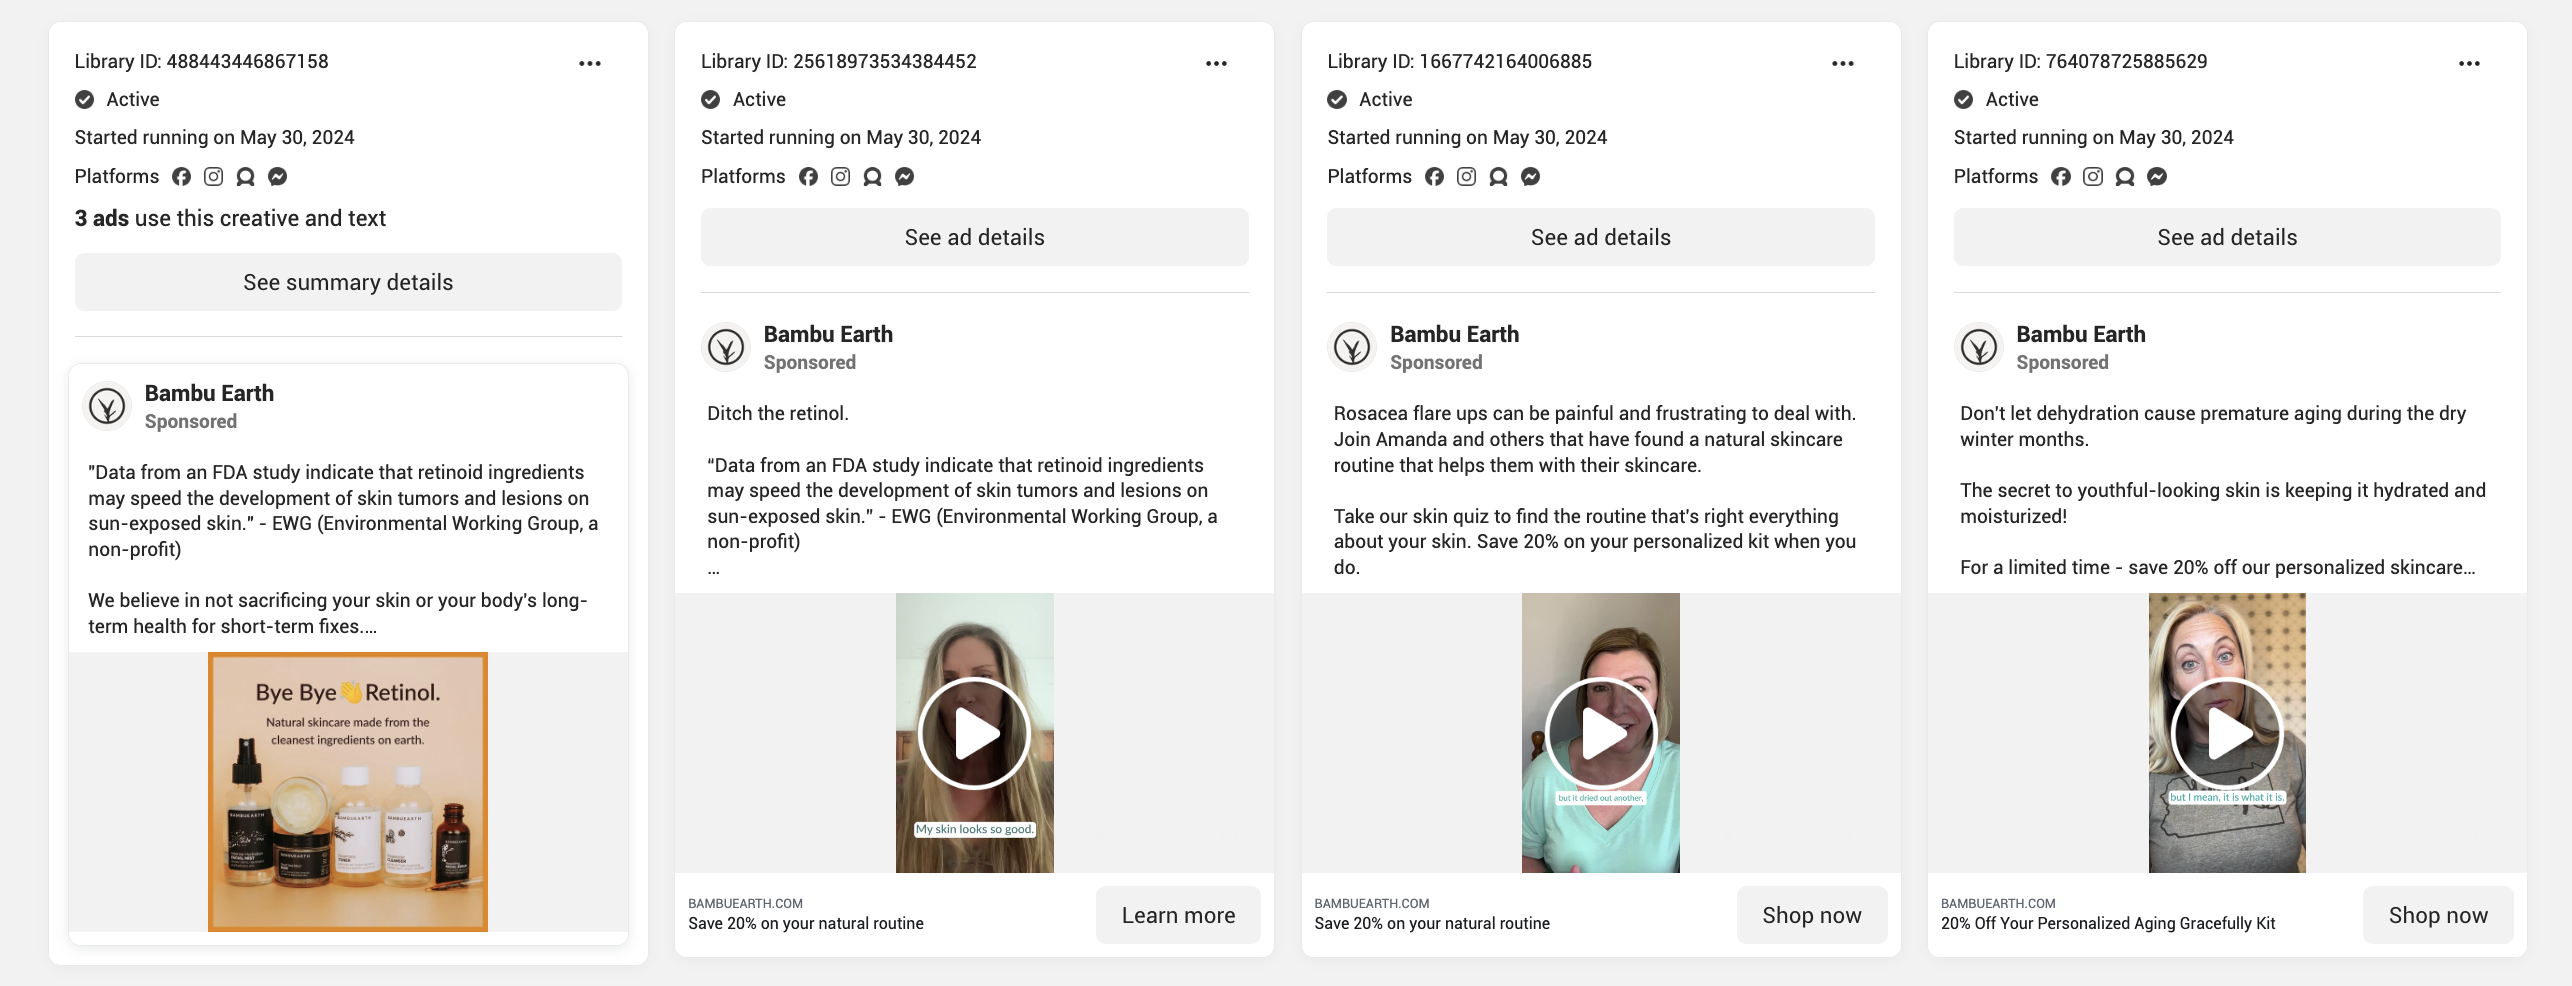Click the Instagram platform icon in second ad
Image resolution: width=2572 pixels, height=986 pixels.
840,177
